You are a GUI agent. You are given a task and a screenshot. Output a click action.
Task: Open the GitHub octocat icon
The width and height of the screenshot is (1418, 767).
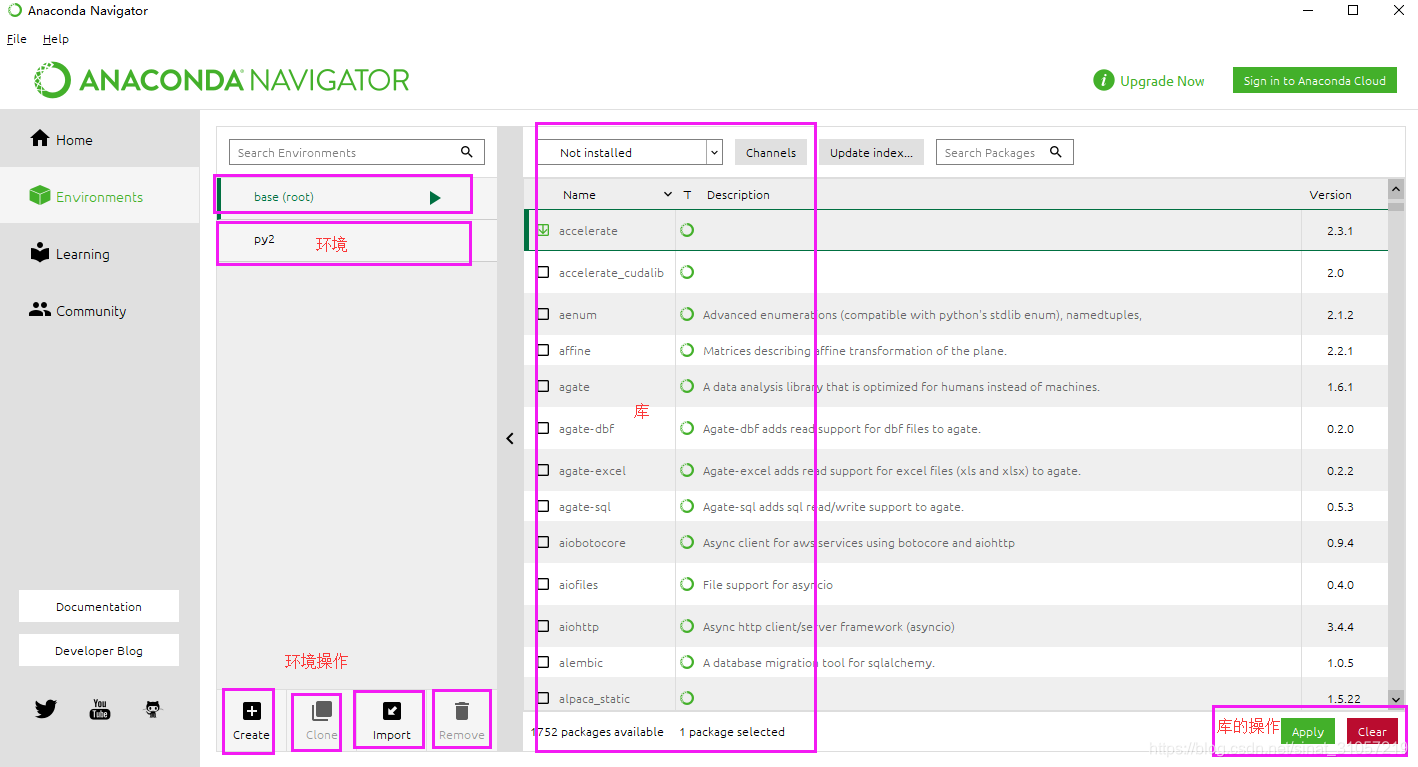point(153,709)
